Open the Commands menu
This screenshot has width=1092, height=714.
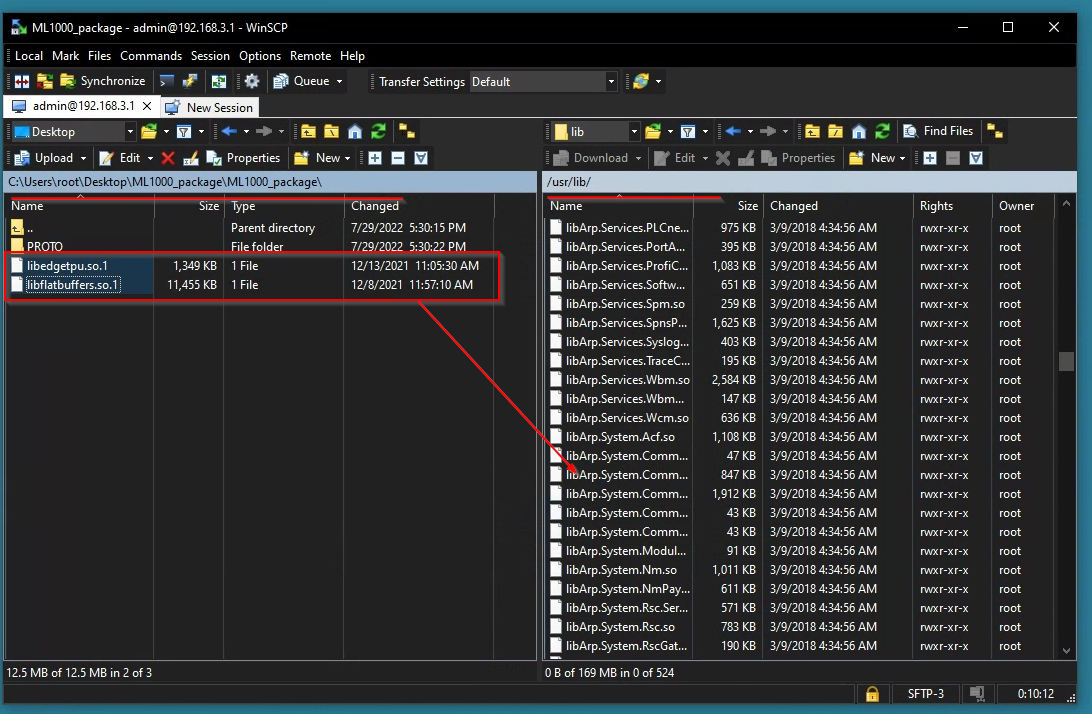click(x=150, y=56)
